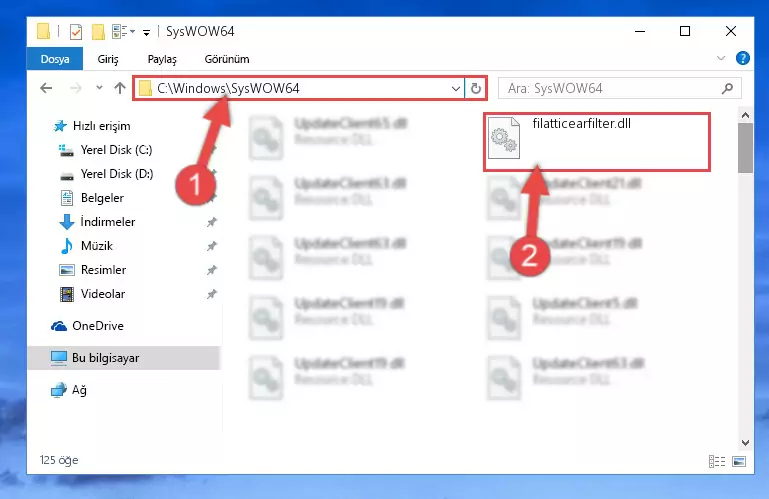Go up one folder level arrow

click(x=120, y=88)
